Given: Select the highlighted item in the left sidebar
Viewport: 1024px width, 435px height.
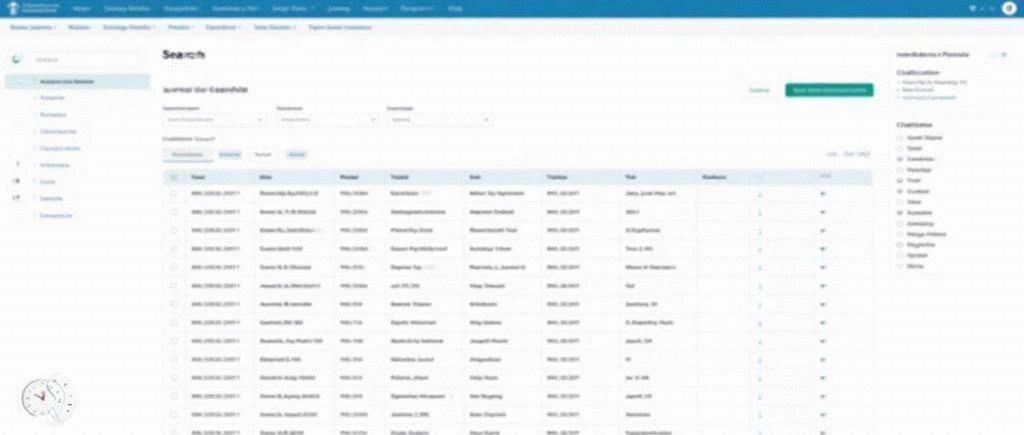Looking at the screenshot, I should (79, 80).
